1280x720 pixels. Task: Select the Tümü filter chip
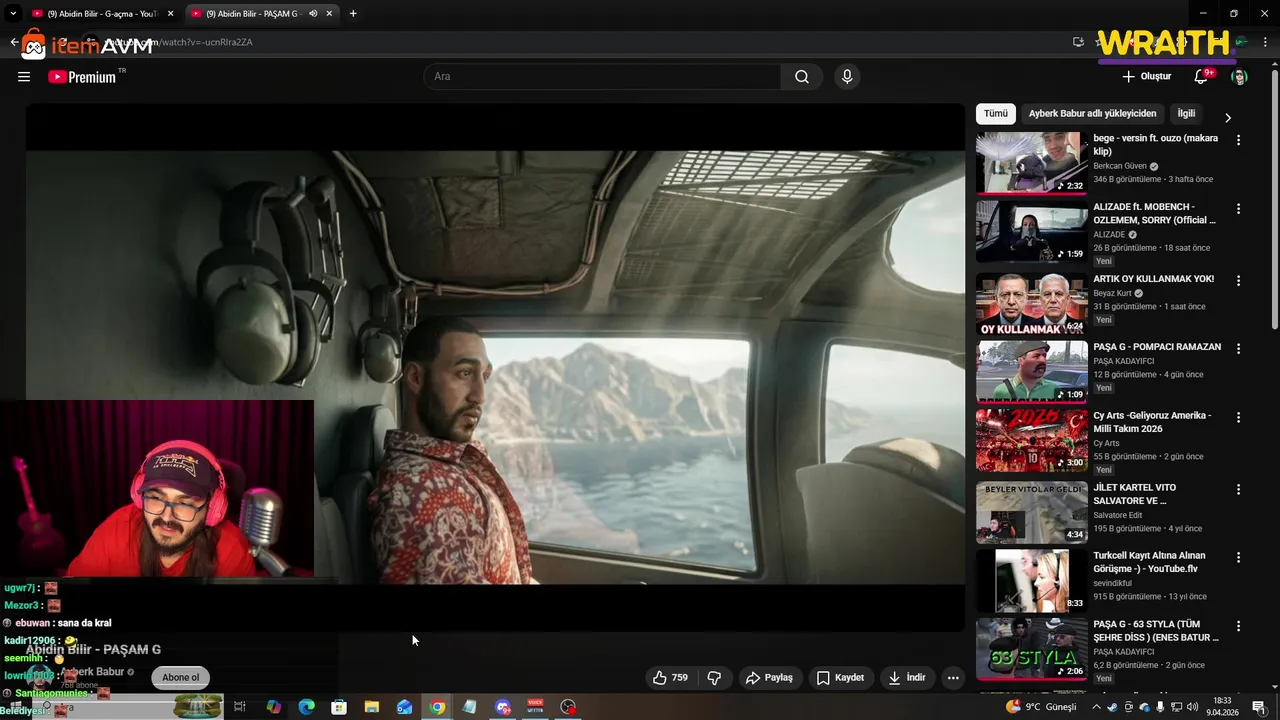[996, 114]
